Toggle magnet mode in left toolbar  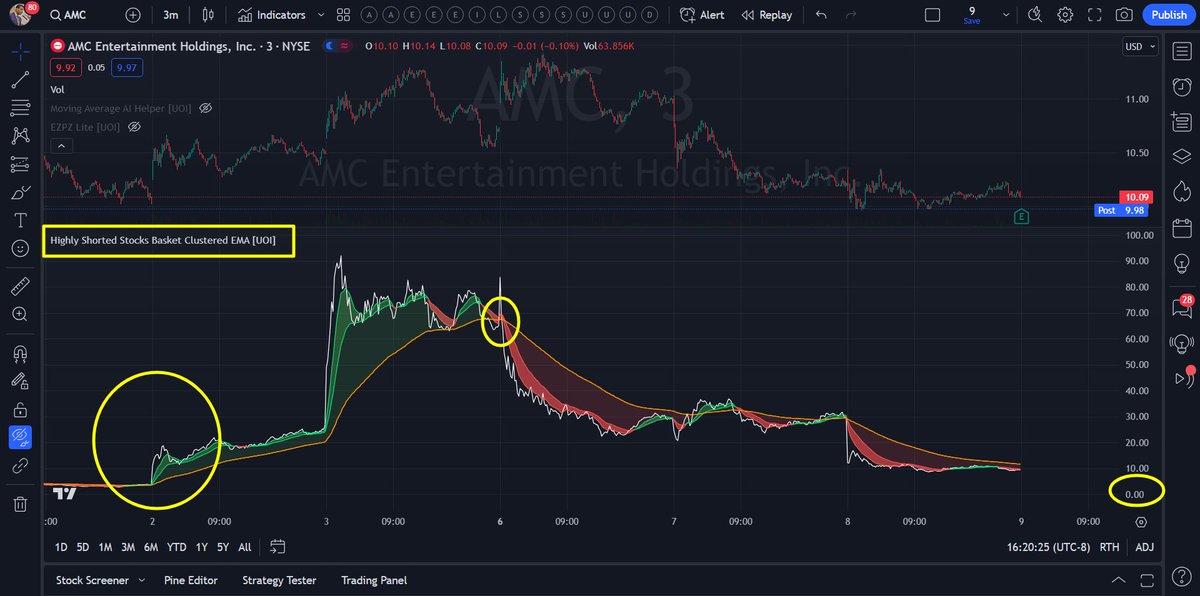[x=20, y=354]
